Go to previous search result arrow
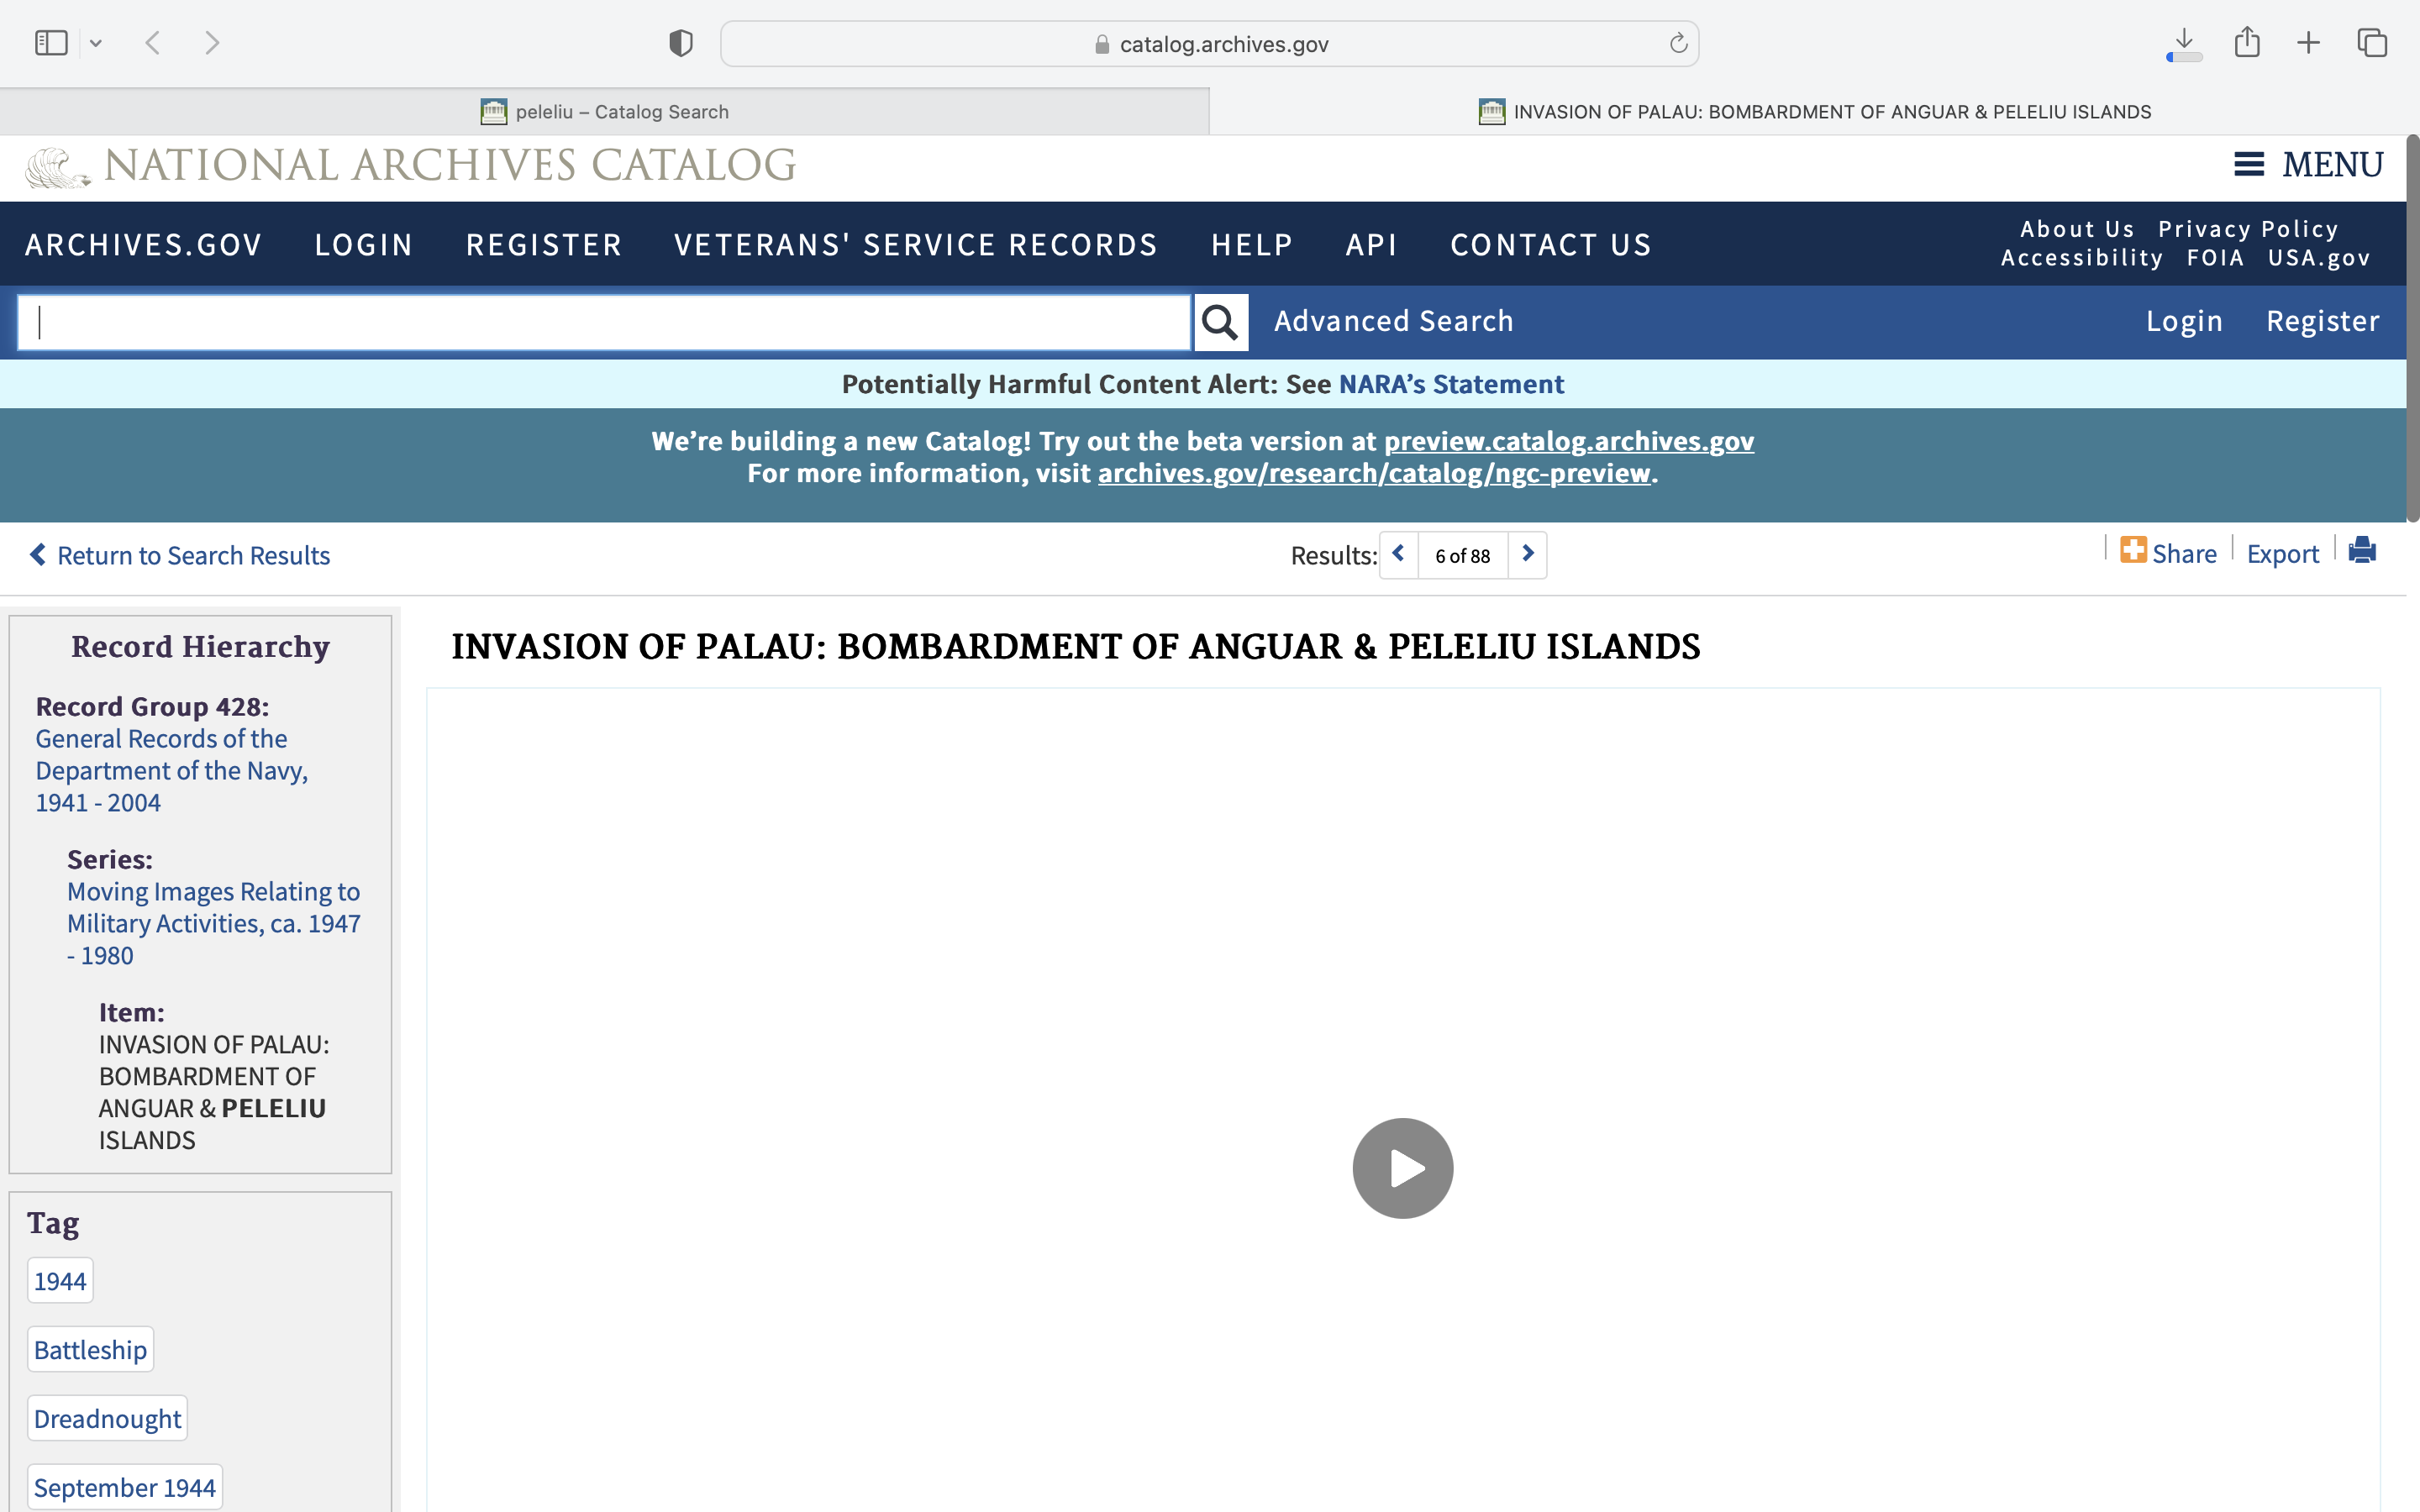The width and height of the screenshot is (2420, 1512). click(1398, 554)
